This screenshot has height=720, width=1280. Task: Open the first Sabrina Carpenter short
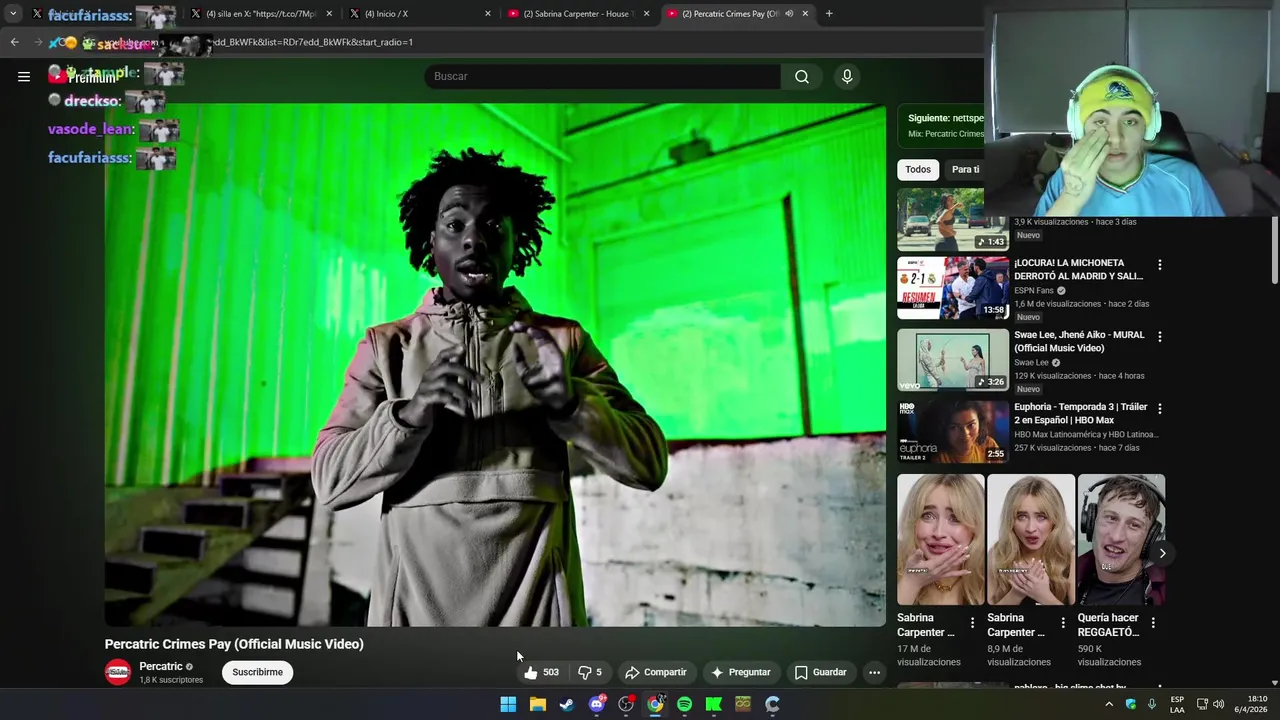click(941, 540)
